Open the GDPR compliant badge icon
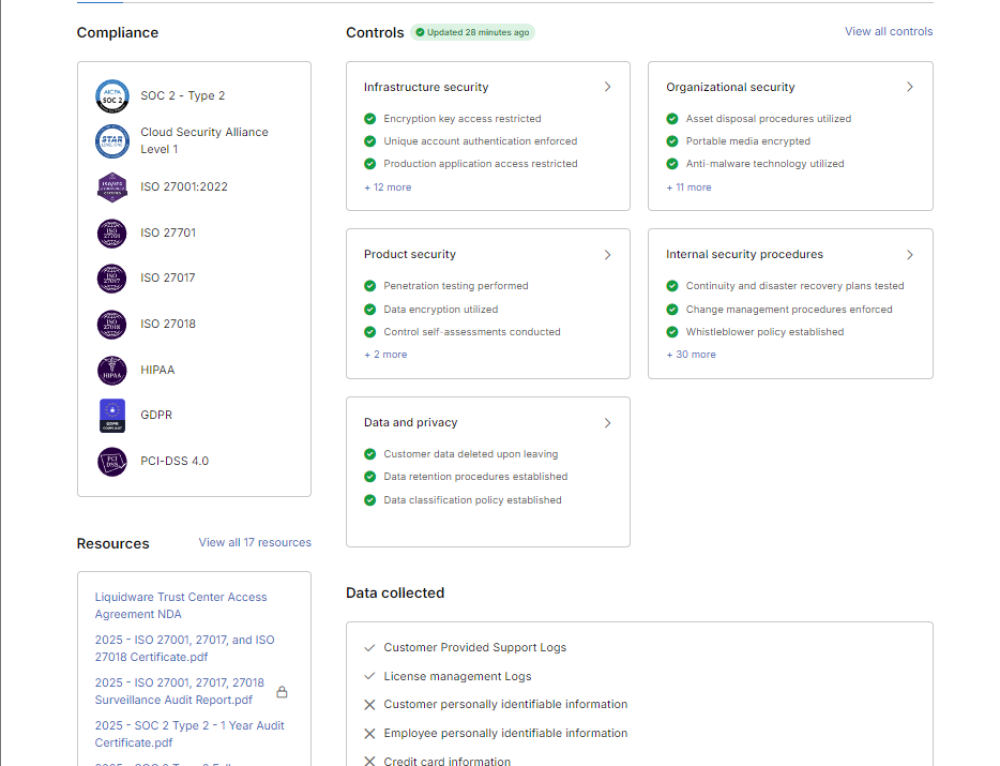 click(112, 415)
